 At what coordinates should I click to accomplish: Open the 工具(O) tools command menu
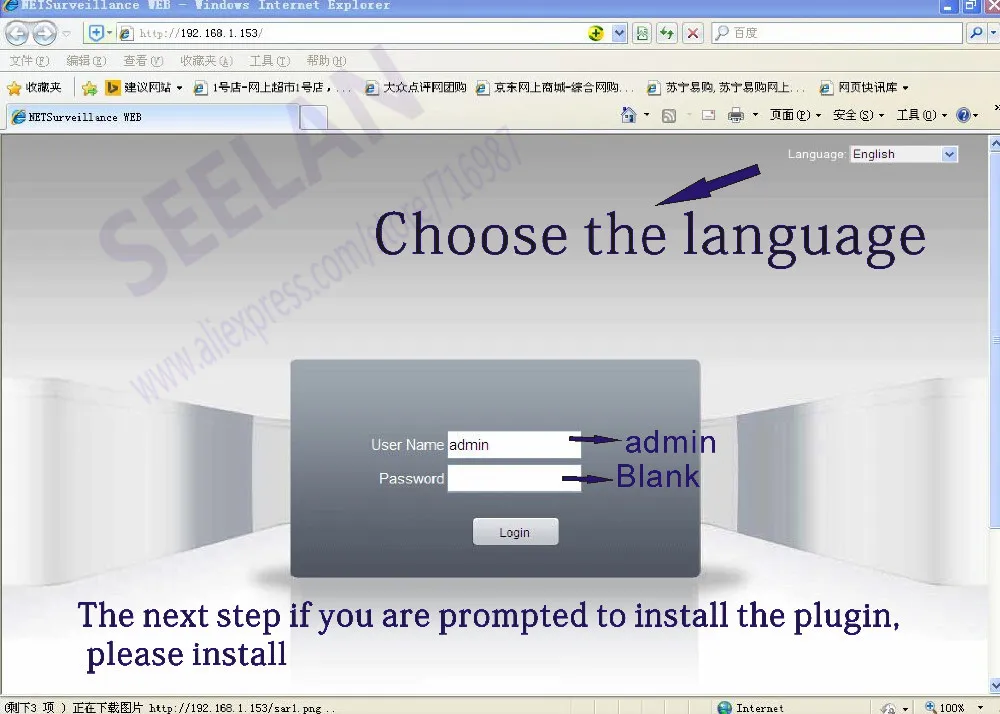coord(922,115)
